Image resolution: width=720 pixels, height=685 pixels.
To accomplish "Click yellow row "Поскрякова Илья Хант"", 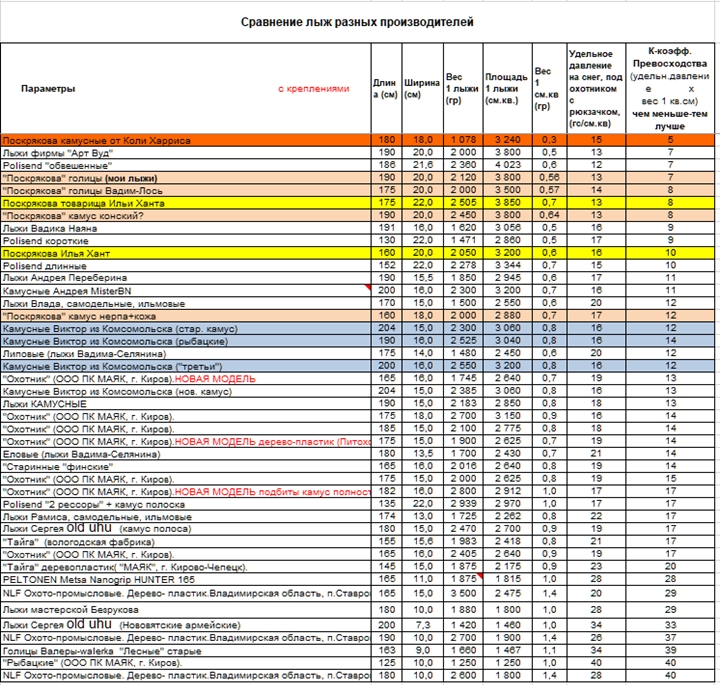I will (x=357, y=253).
